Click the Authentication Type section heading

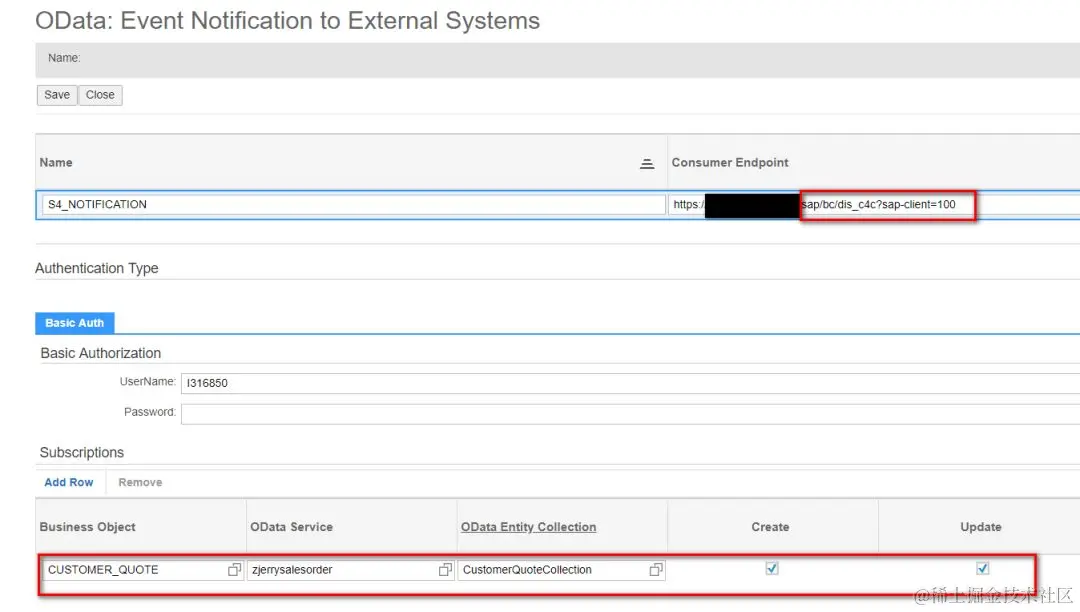point(96,268)
